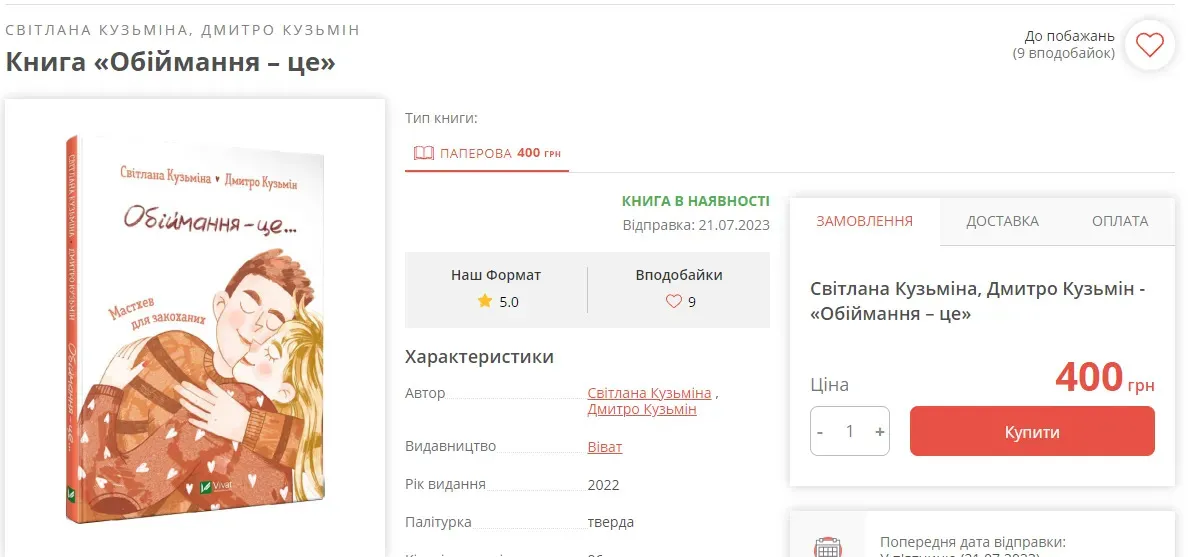Click the wishlist heart icon
Image resolution: width=1204 pixels, height=557 pixels.
click(1149, 45)
